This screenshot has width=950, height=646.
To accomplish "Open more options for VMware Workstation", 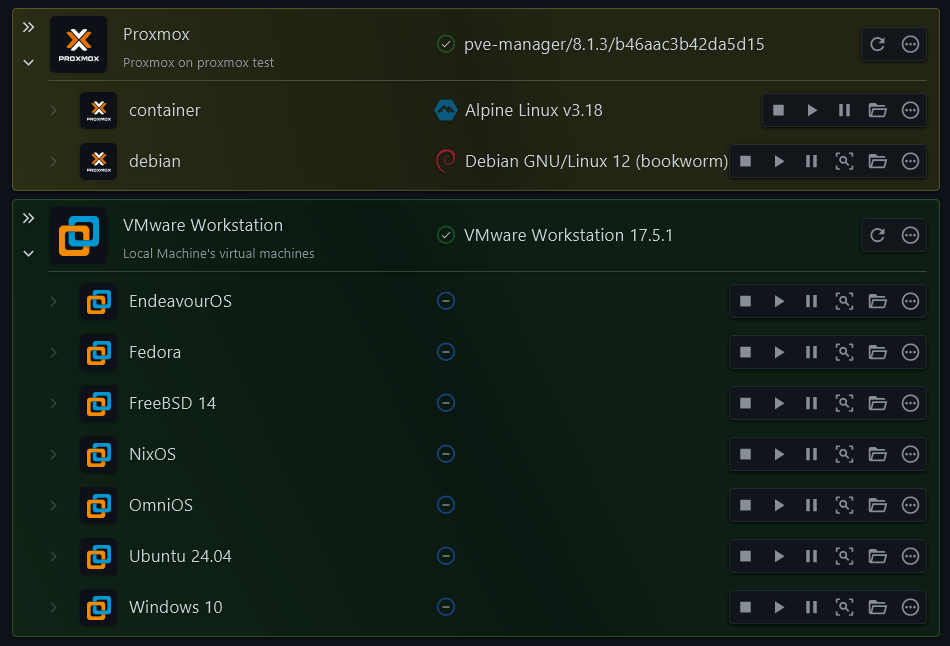I will (x=910, y=235).
